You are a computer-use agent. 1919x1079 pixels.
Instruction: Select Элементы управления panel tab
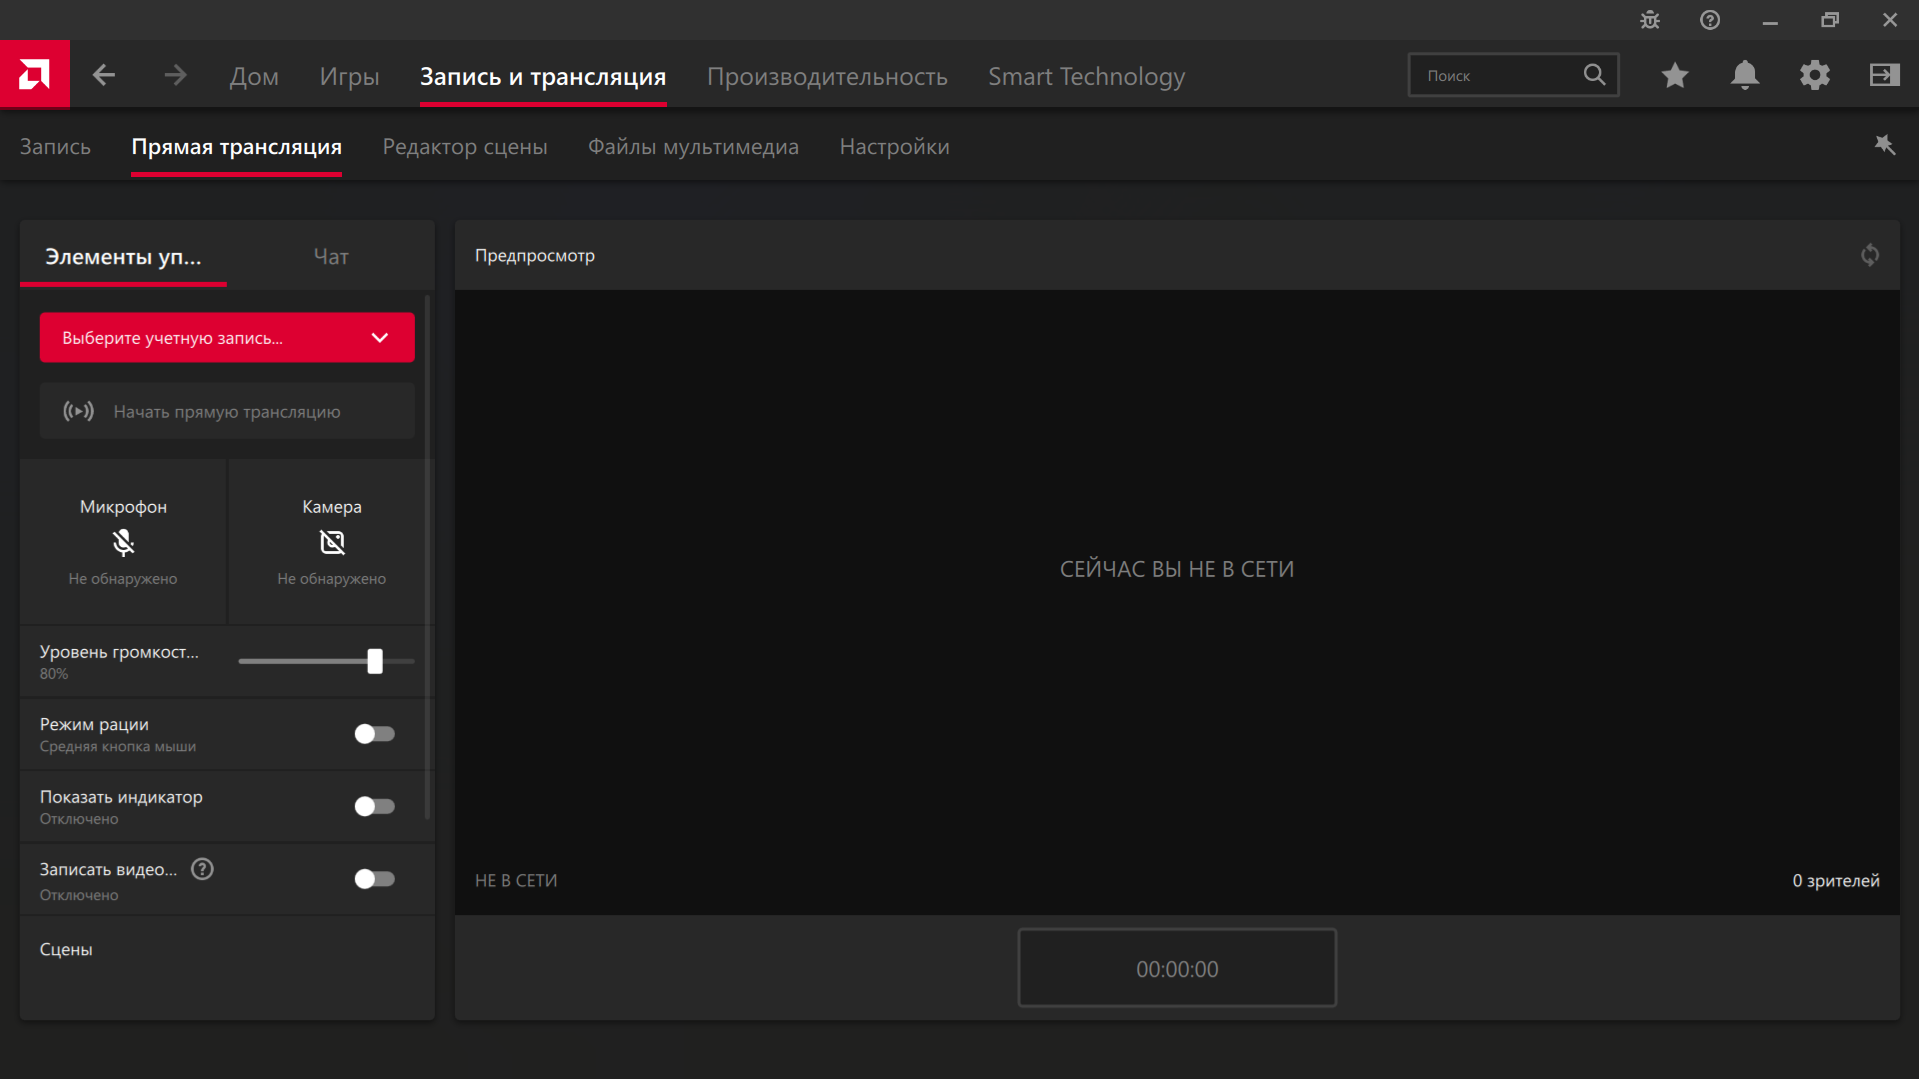coord(123,257)
